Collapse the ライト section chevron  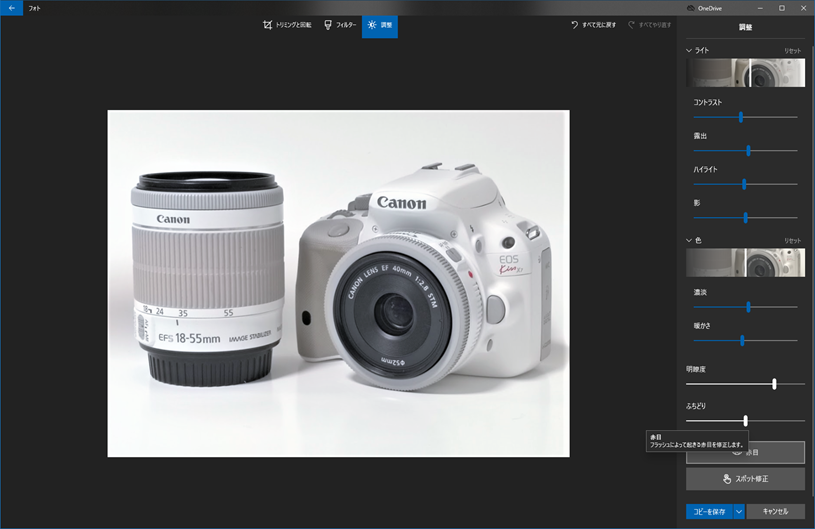[689, 50]
